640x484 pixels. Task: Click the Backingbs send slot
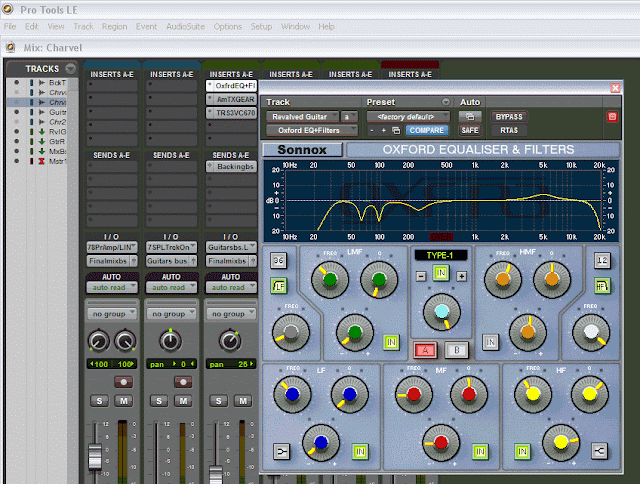231,167
